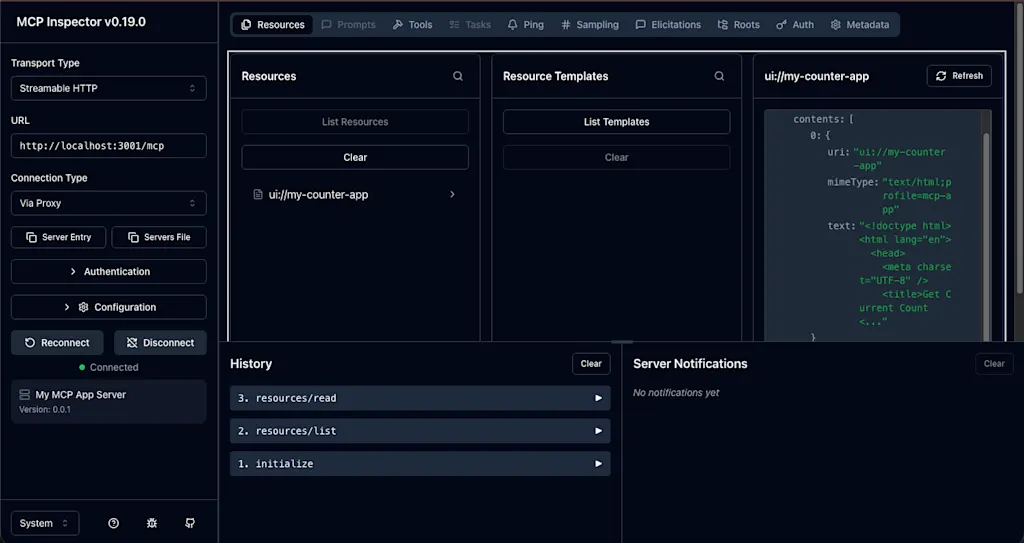
Task: Click the gear icon on the Metadata tab
Action: click(x=835, y=25)
